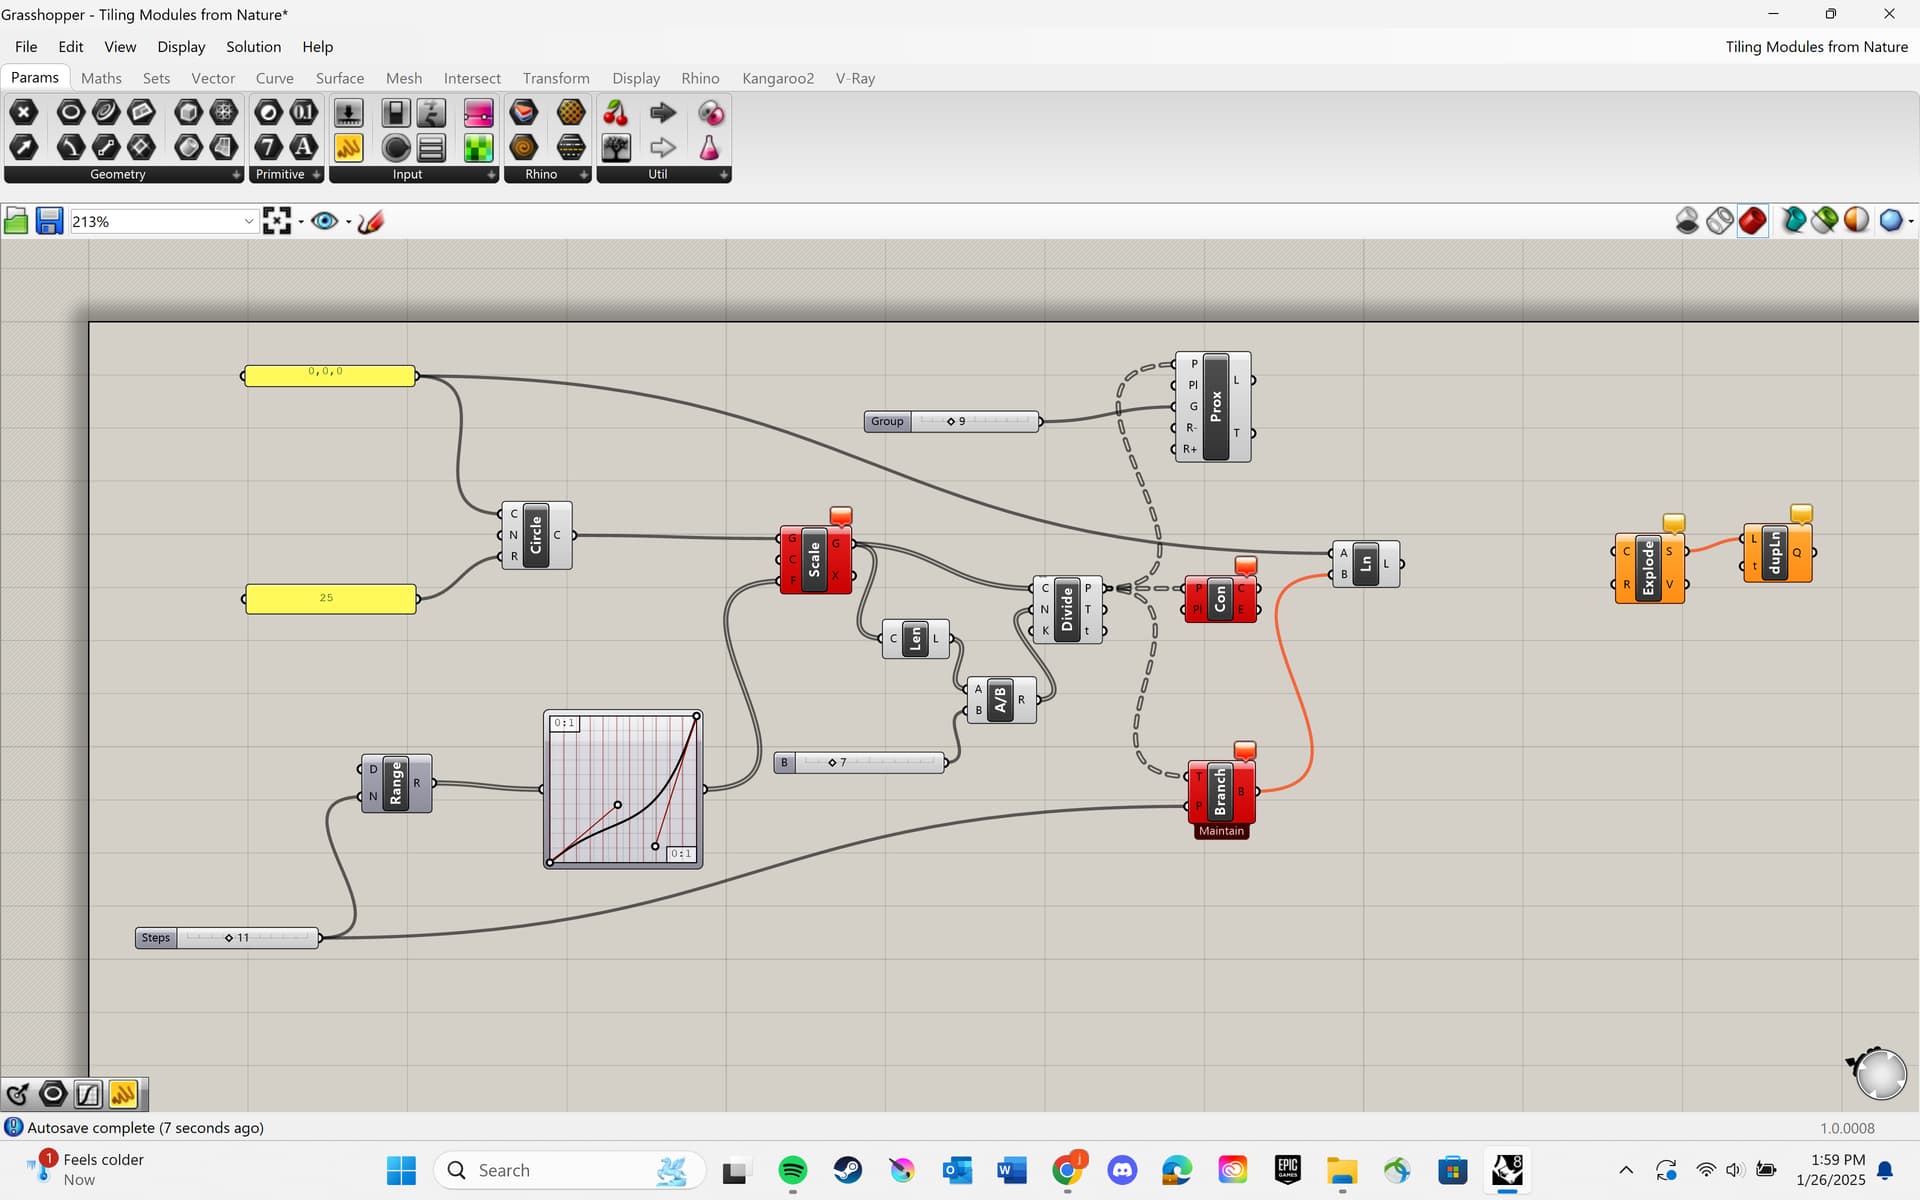
Task: Click the Maintain label under Branch component
Action: [1221, 831]
